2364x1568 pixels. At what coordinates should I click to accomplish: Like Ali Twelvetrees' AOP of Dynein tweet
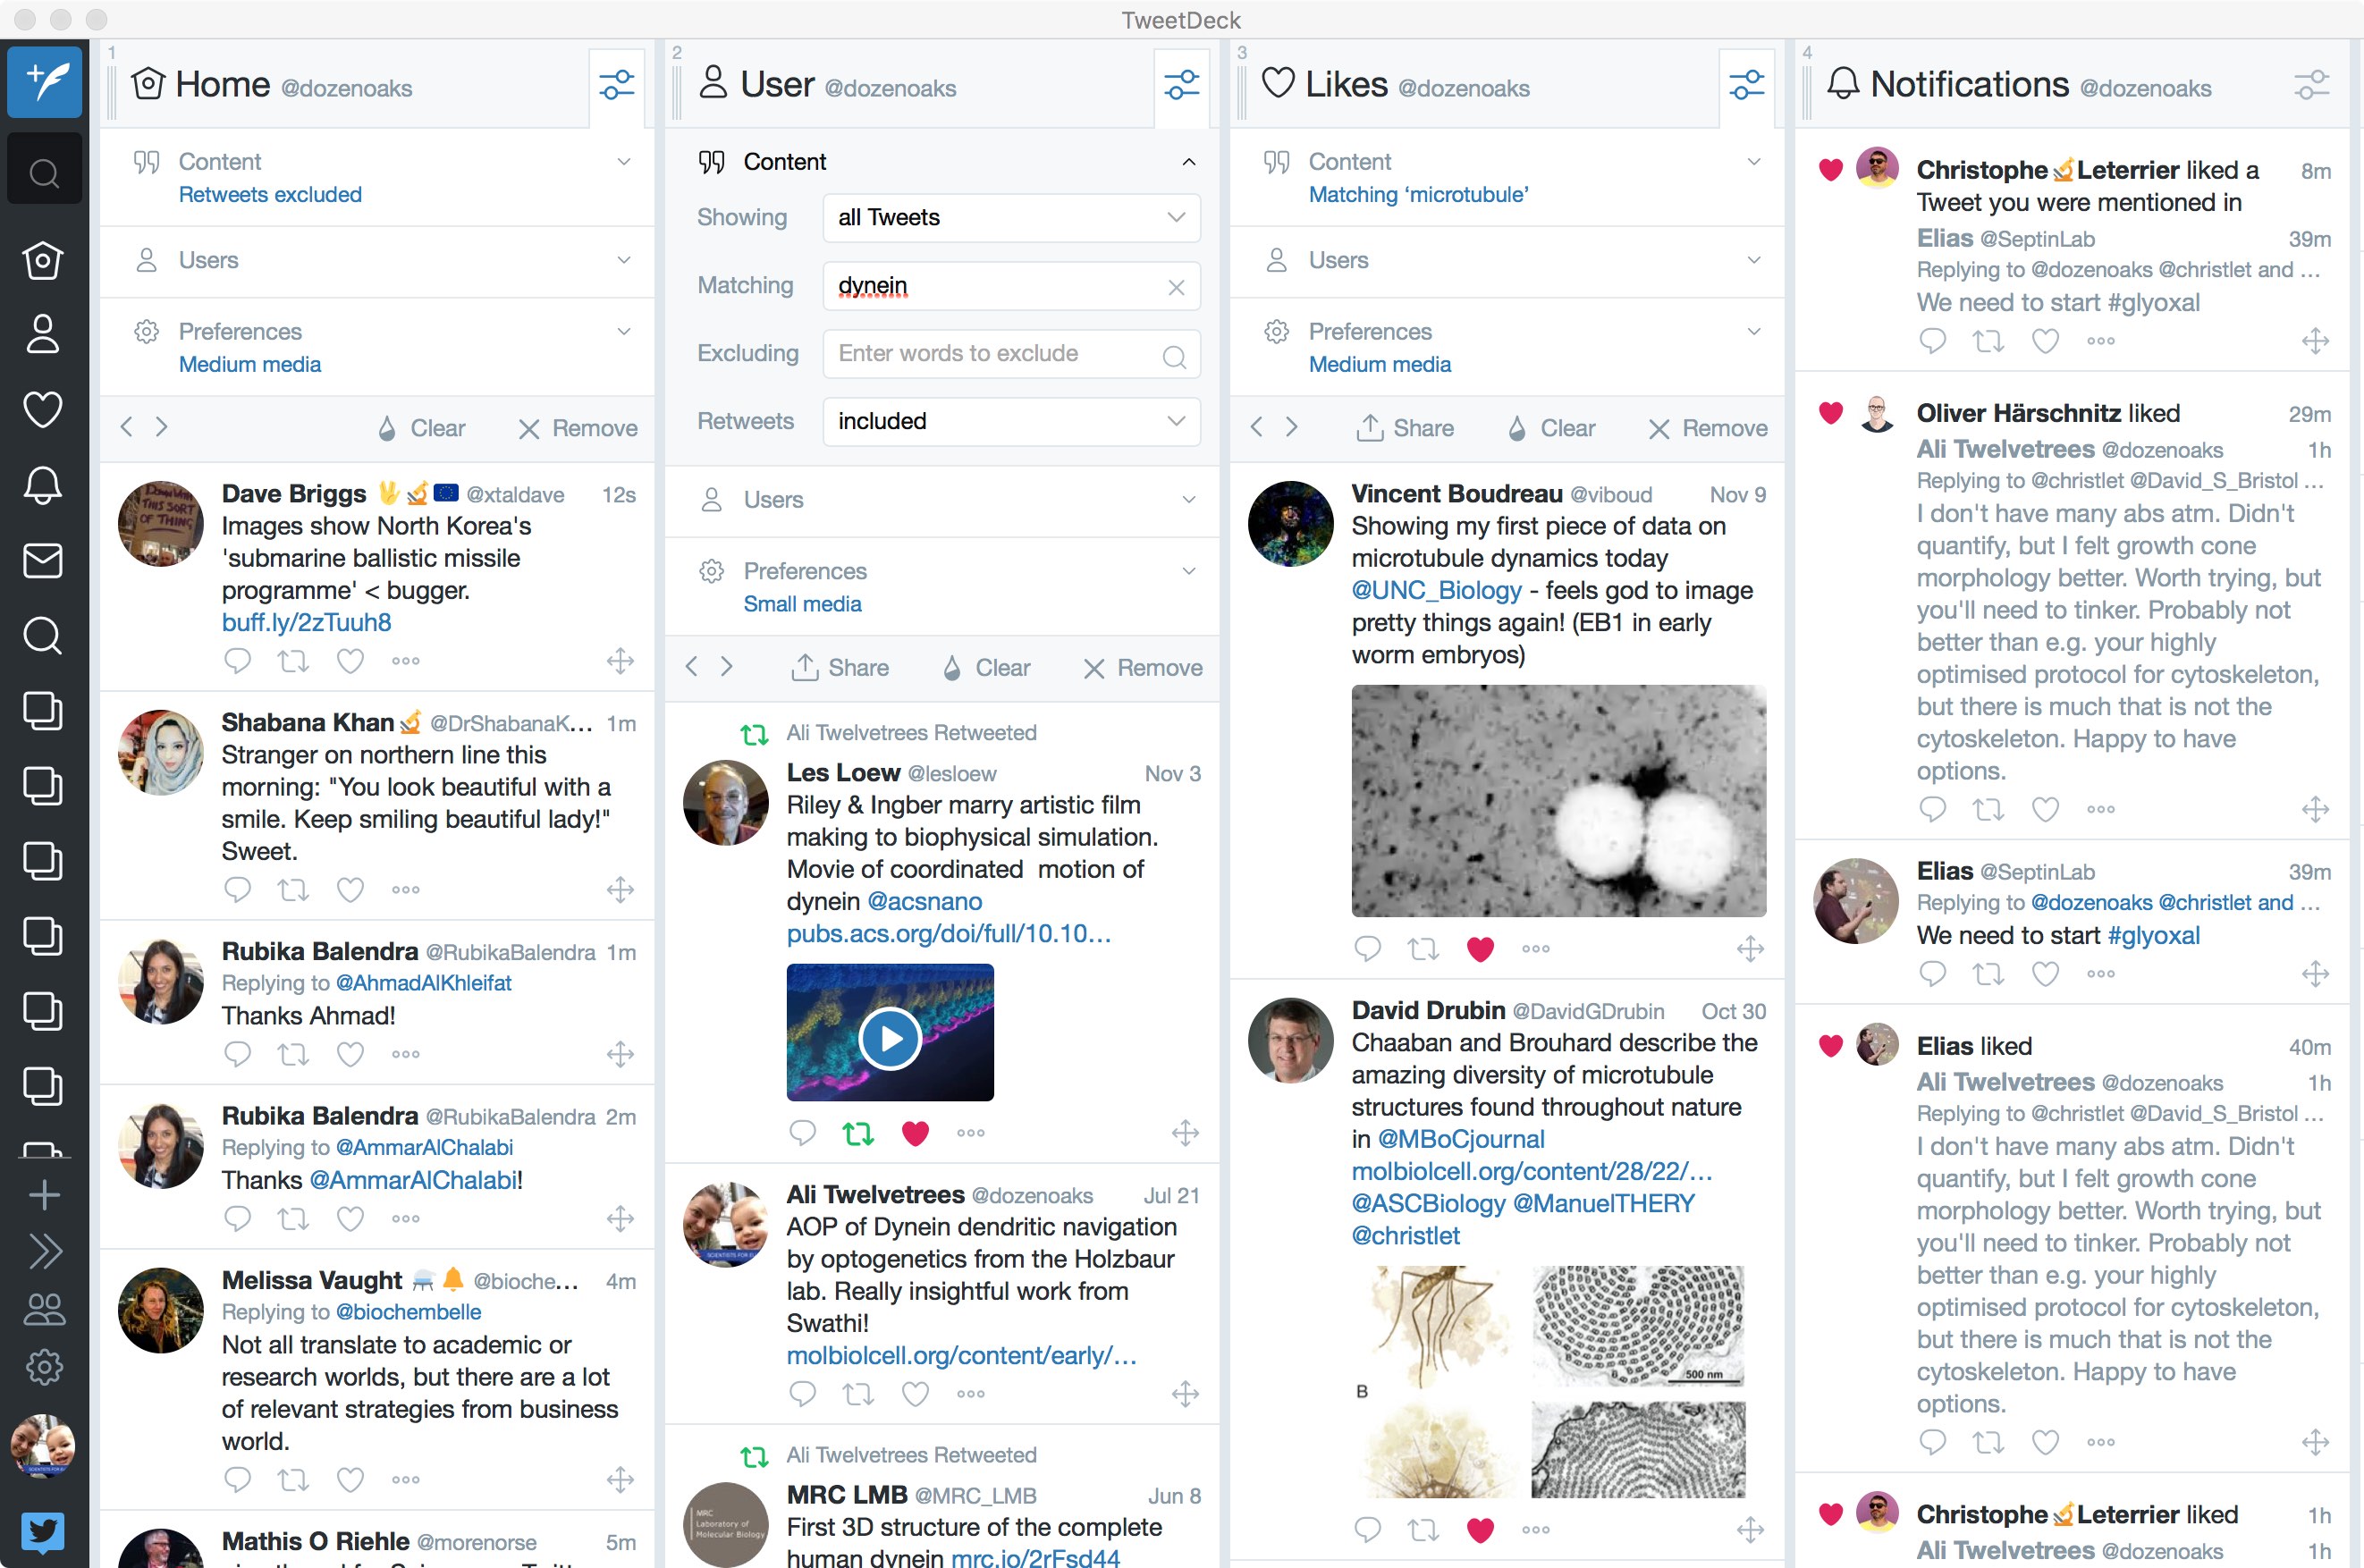point(915,1393)
